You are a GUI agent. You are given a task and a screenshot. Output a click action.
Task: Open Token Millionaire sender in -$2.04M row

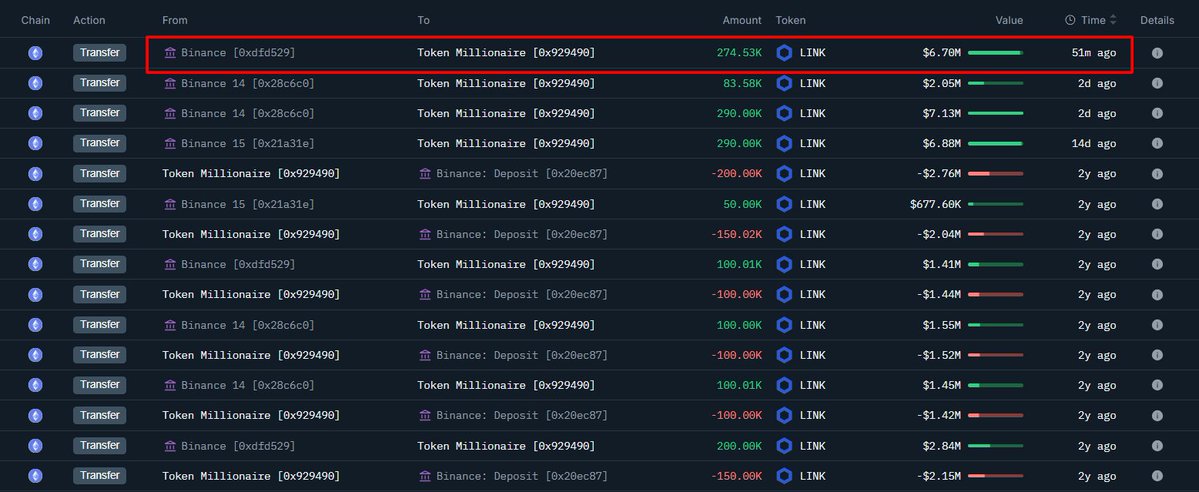coord(251,234)
